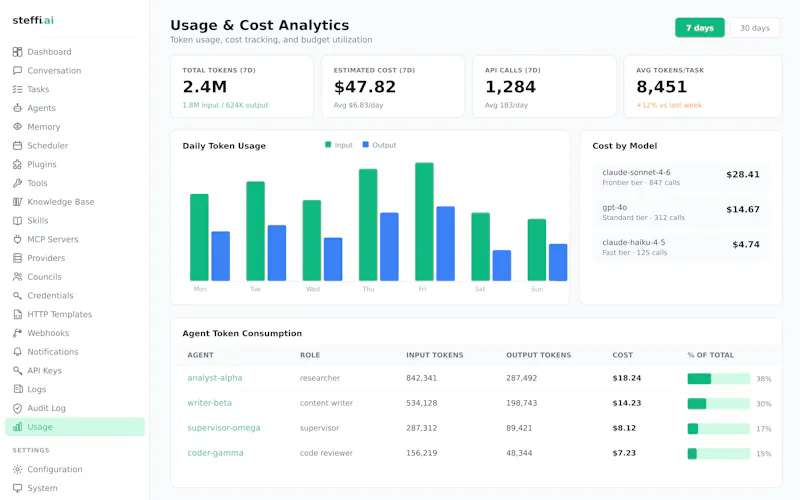Click Friday's green input bar
This screenshot has height=500, width=800.
pos(424,221)
